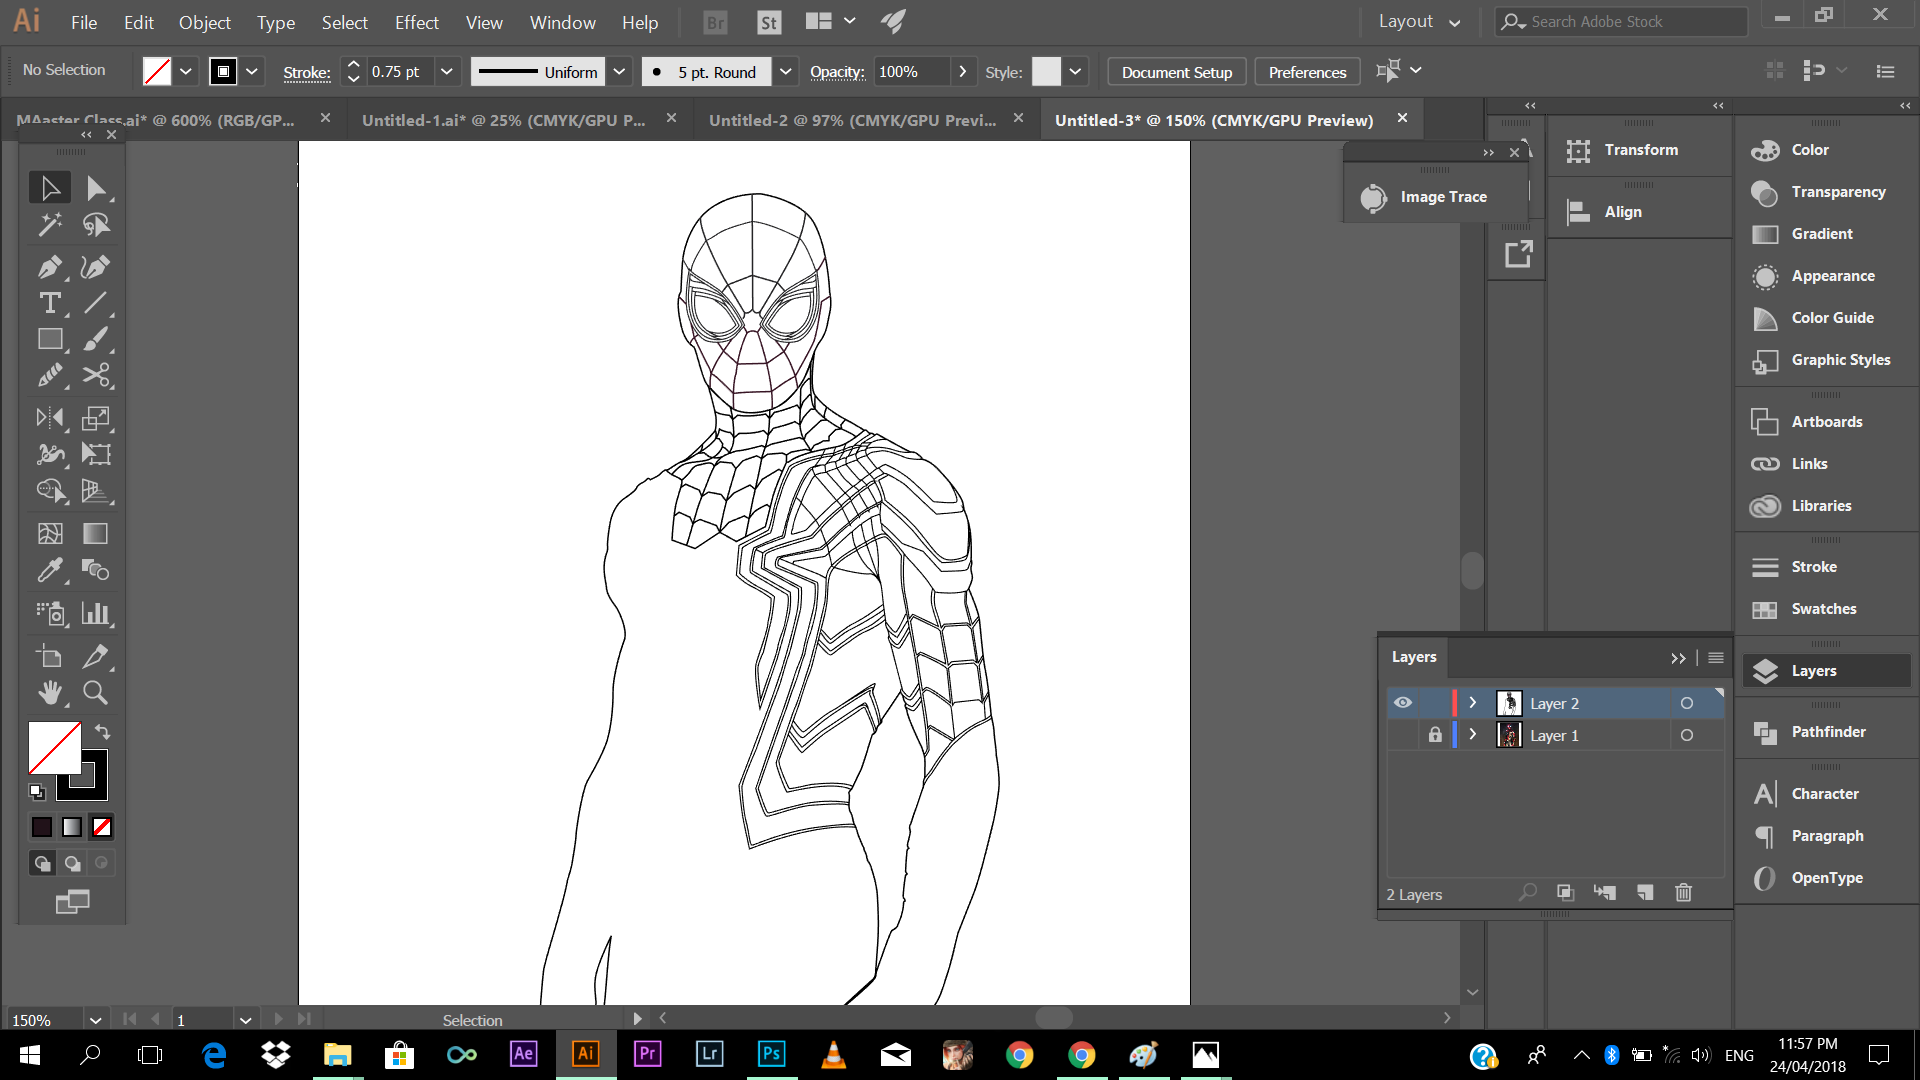Unlock Layer 1 lock toggle
The image size is (1920, 1080).
(x=1435, y=735)
